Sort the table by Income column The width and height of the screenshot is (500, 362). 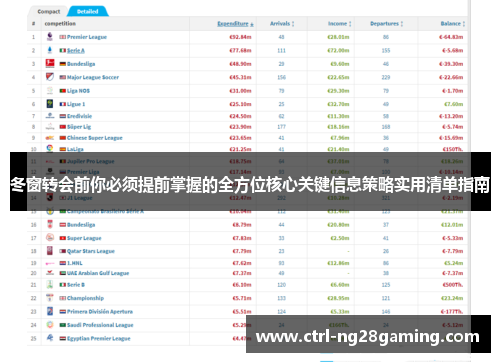(339, 24)
